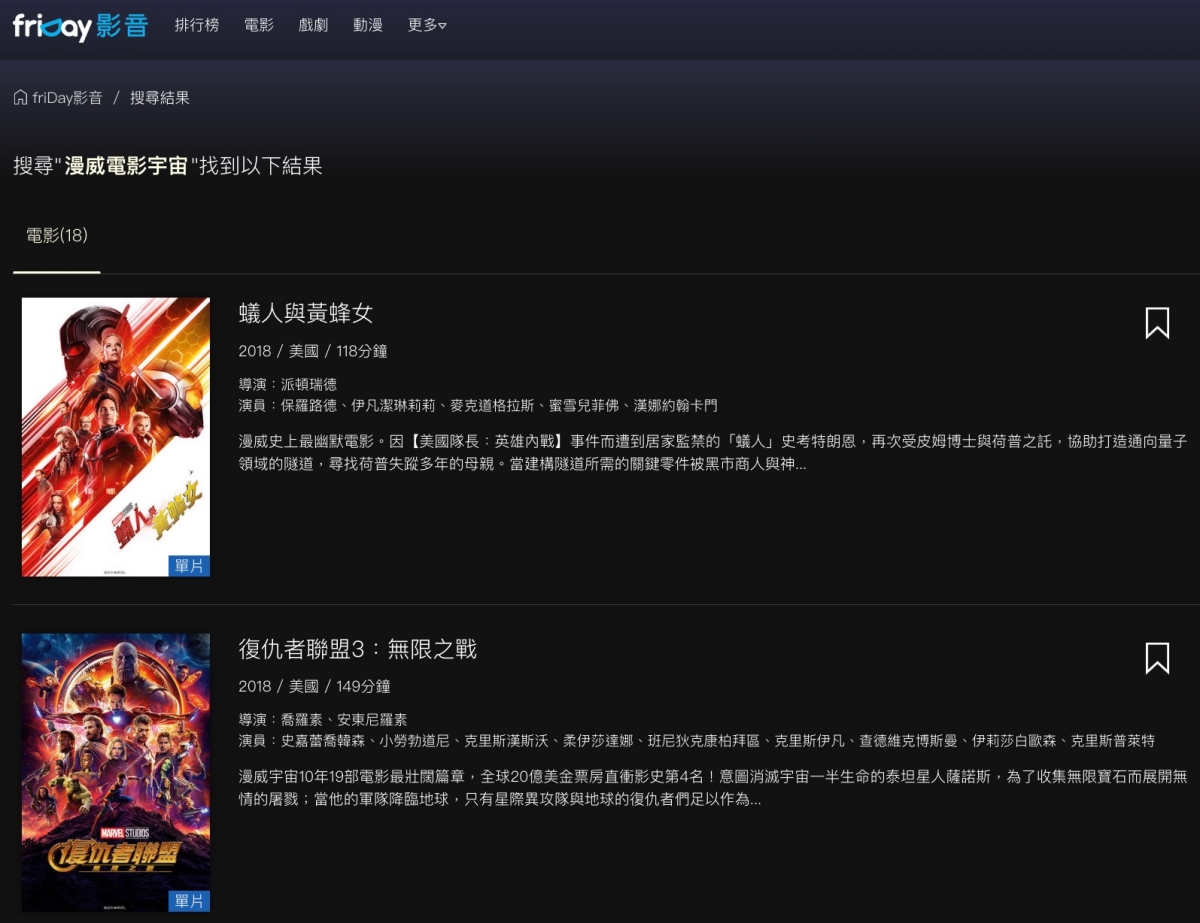Bookmark 復仇者聯盟3 with the bookmark icon
This screenshot has width=1200, height=923.
(x=1157, y=658)
